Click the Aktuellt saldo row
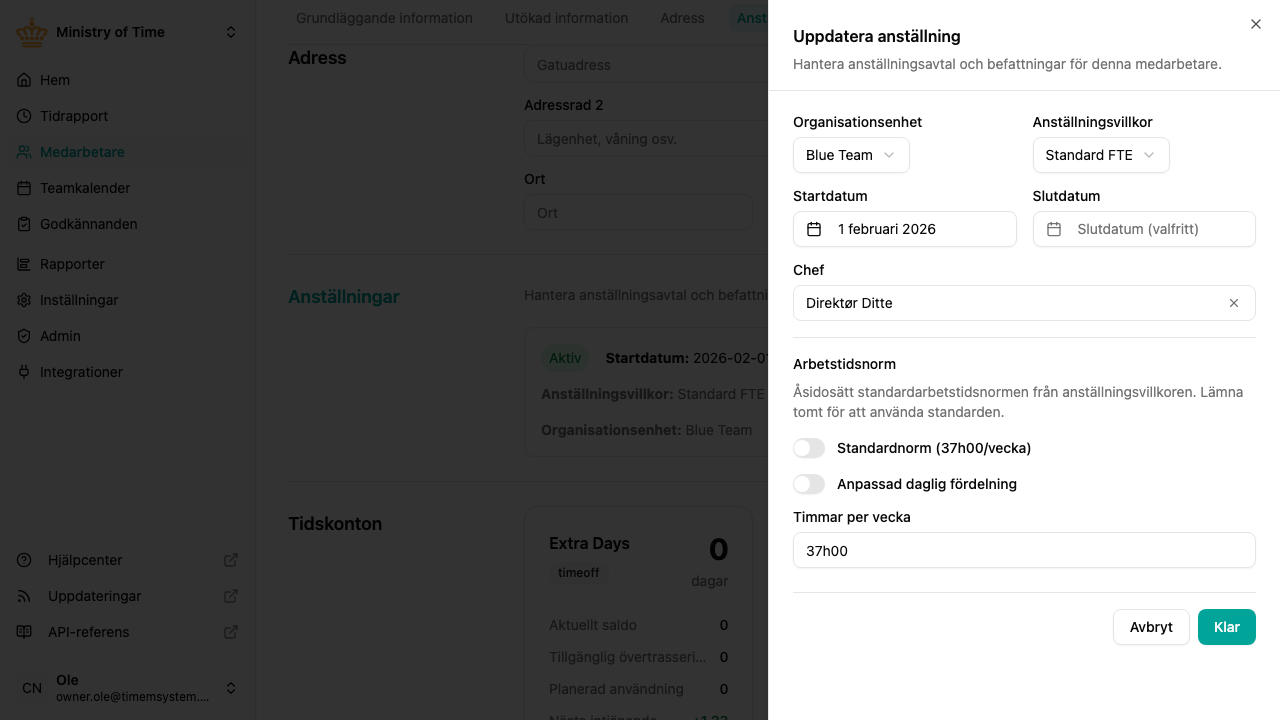Screen dimensions: 1280x720 (638, 625)
